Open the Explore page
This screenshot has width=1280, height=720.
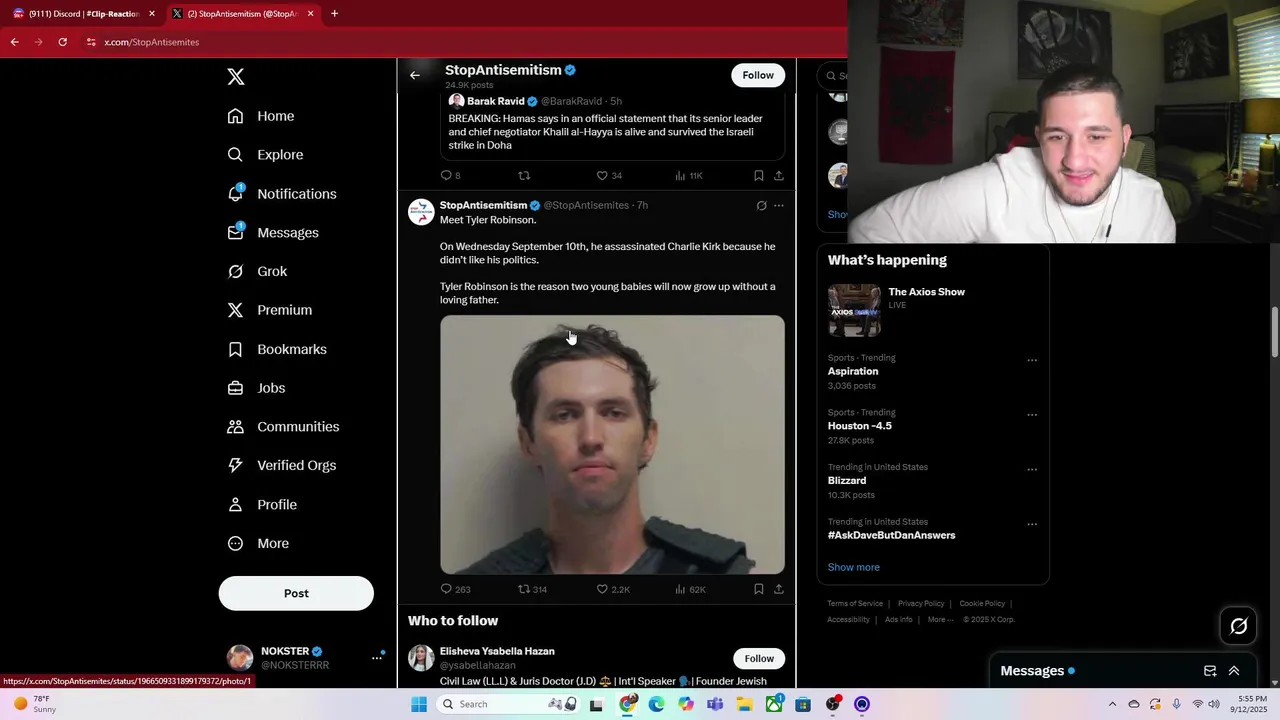[x=265, y=155]
